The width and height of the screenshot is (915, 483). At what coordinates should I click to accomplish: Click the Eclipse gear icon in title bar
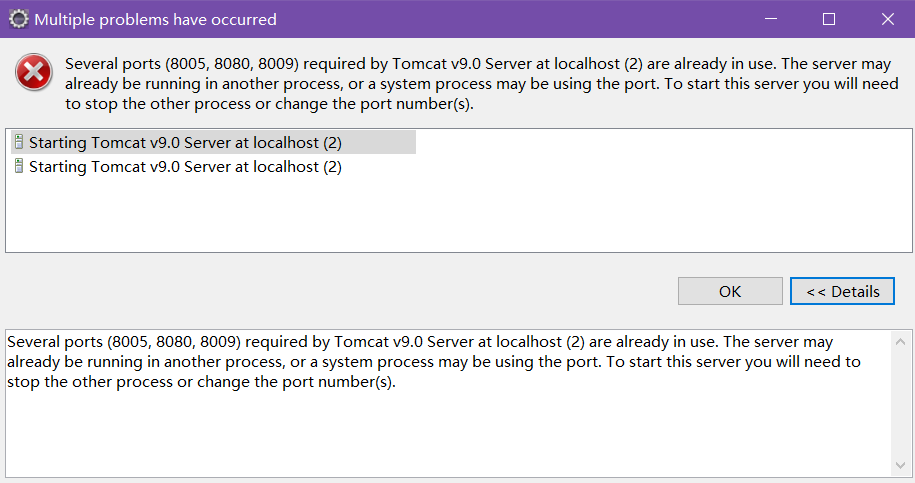tap(19, 19)
